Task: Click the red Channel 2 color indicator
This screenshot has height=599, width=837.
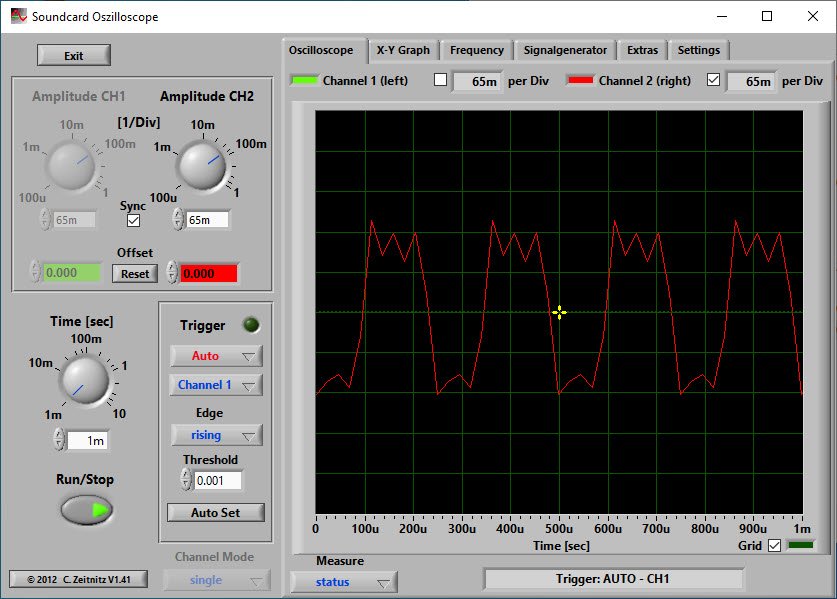Action: 580,81
